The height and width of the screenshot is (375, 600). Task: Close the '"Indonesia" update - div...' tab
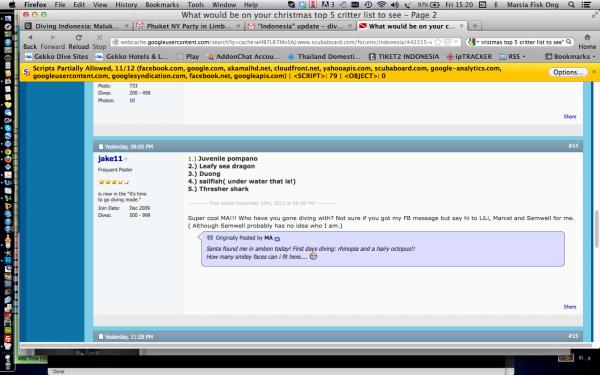pyautogui.click(x=350, y=26)
